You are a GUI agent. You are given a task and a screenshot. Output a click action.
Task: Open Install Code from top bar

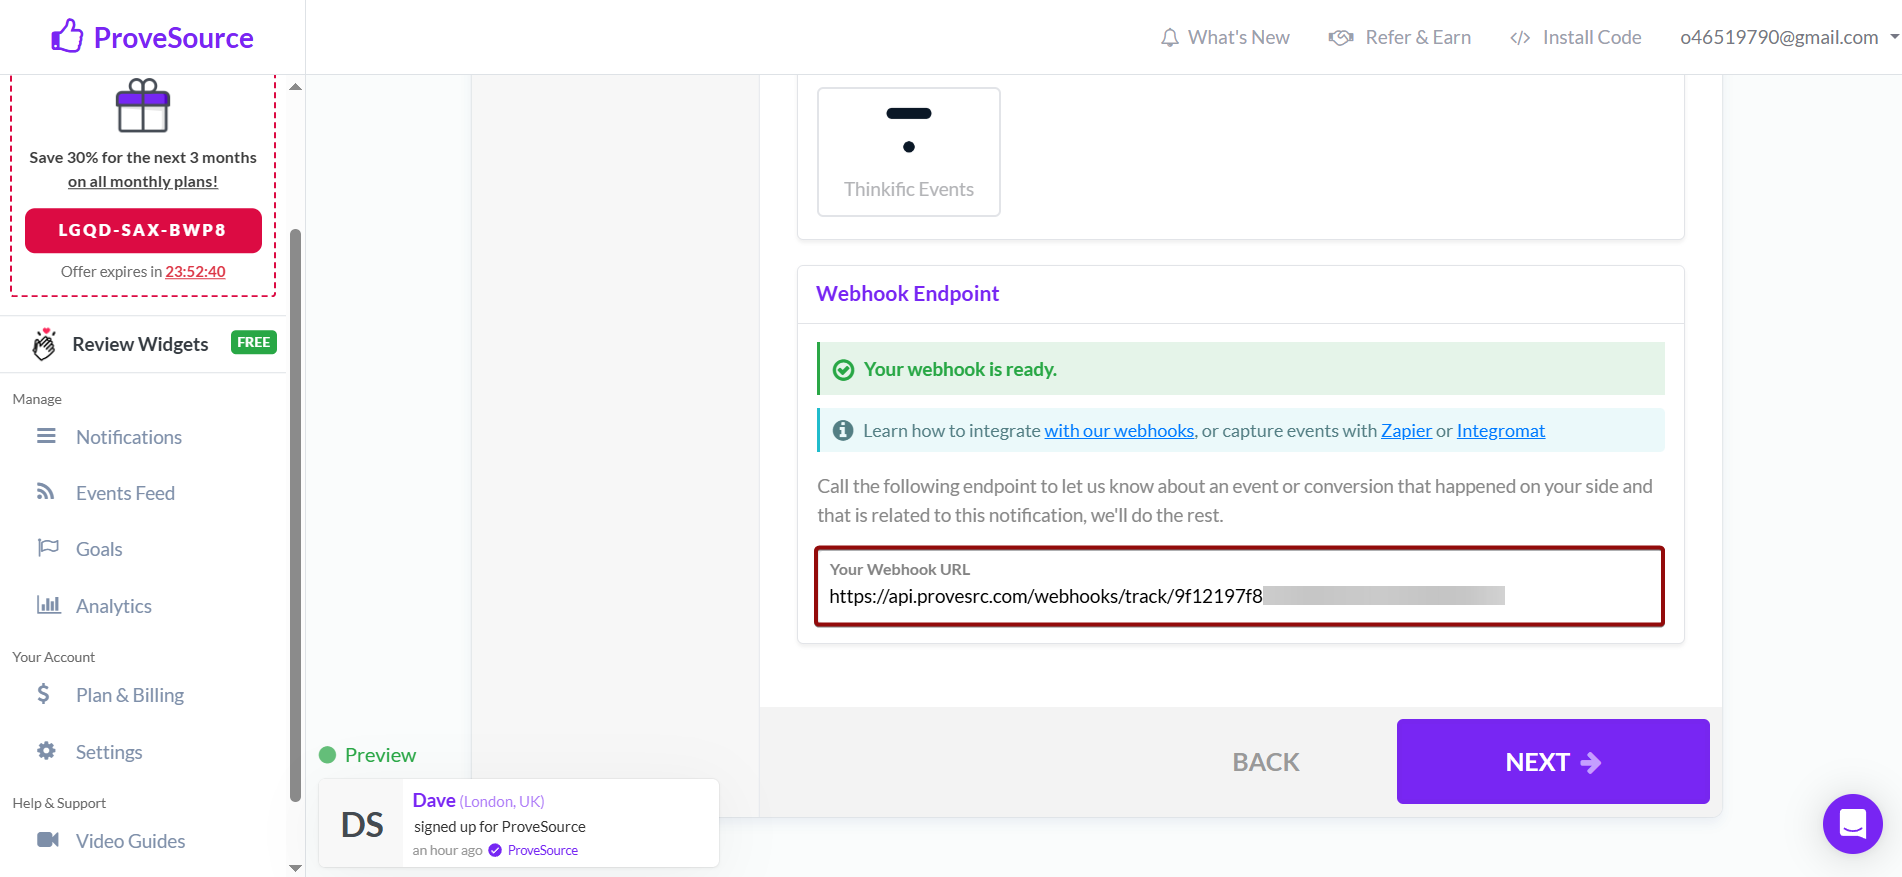1575,38
